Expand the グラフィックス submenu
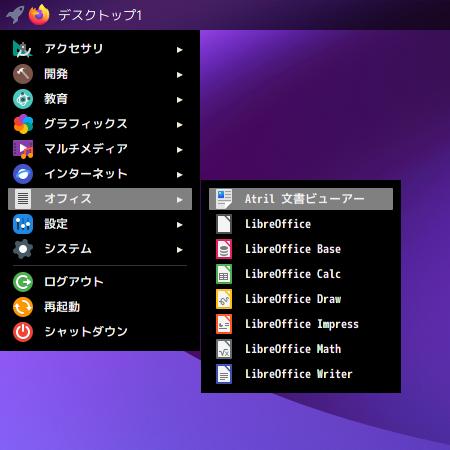The height and width of the screenshot is (450, 450). pyautogui.click(x=100, y=124)
